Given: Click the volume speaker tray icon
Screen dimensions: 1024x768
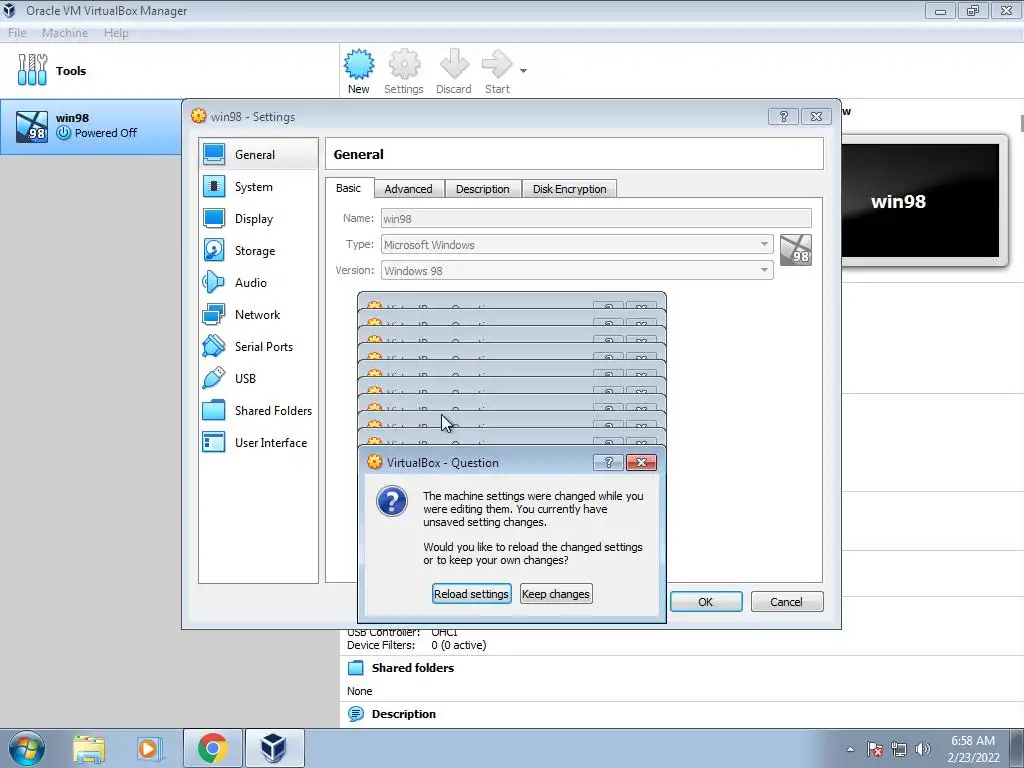Looking at the screenshot, I should pyautogui.click(x=922, y=749).
